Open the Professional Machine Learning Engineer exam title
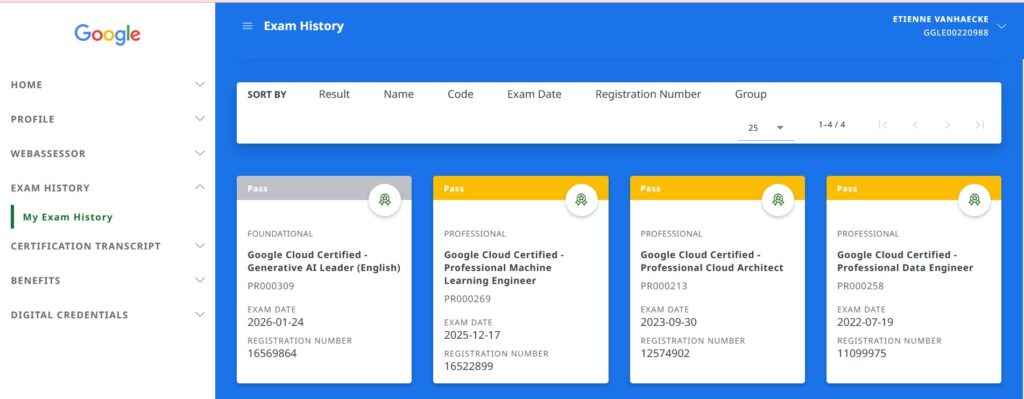The width and height of the screenshot is (1024, 399). click(504, 268)
